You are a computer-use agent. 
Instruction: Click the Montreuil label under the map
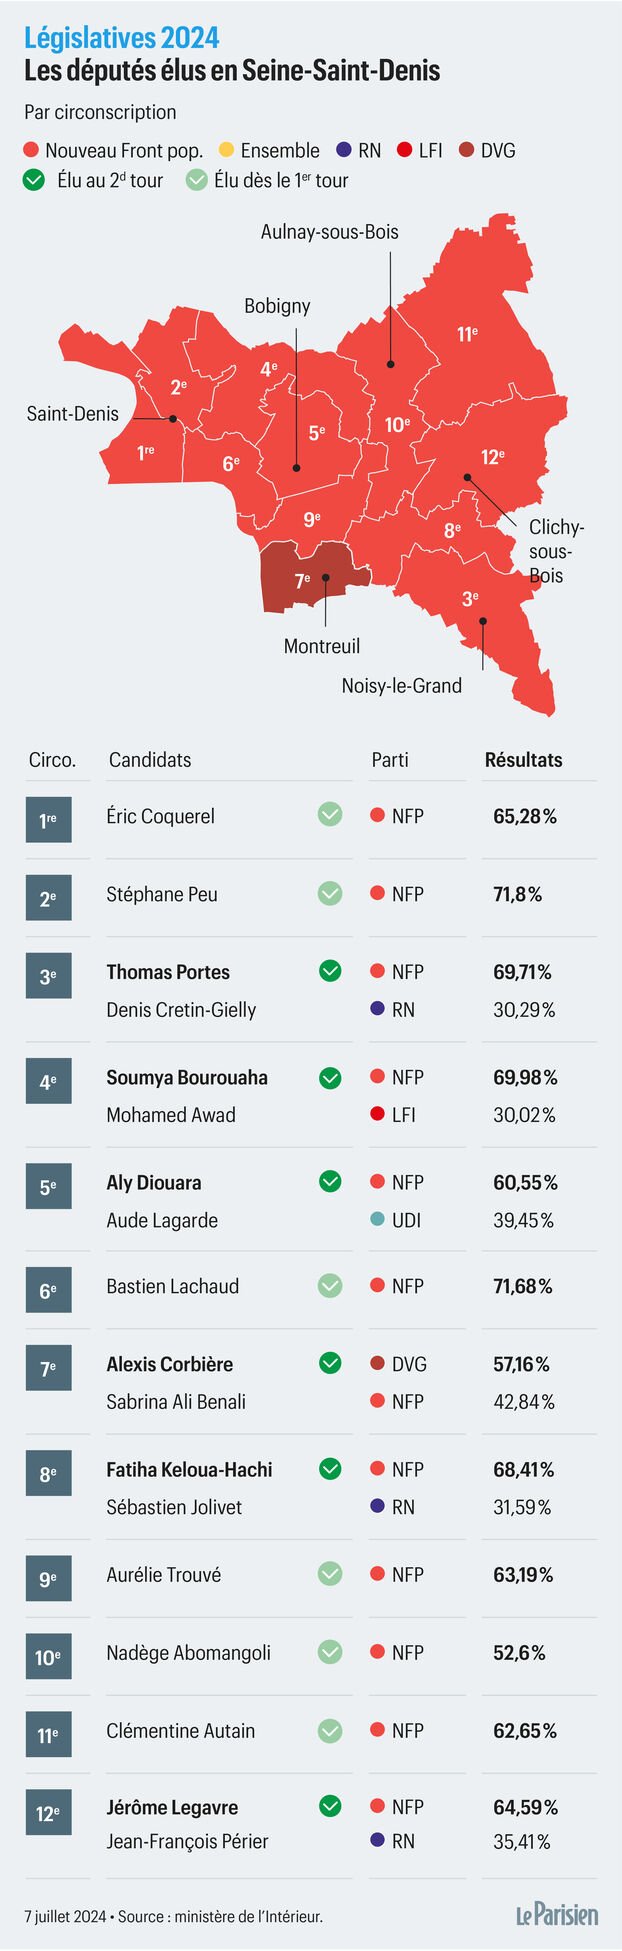[322, 646]
